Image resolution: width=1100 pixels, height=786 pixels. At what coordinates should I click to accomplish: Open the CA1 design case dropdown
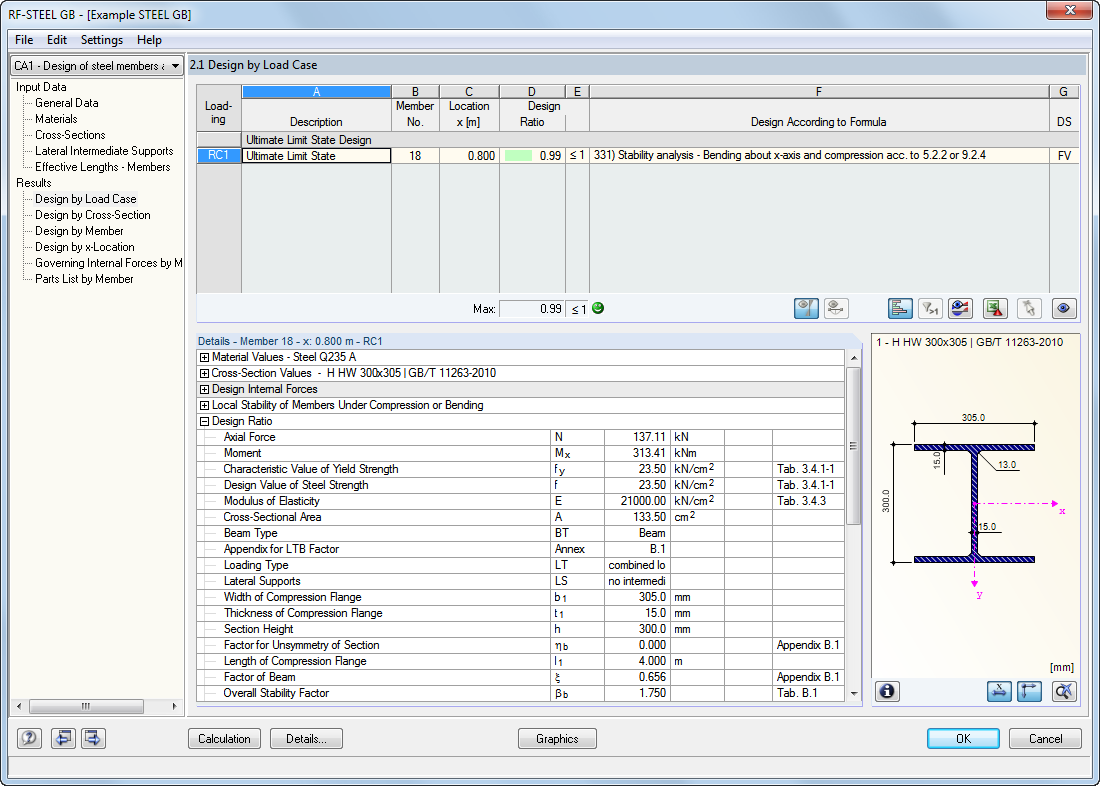click(x=97, y=66)
